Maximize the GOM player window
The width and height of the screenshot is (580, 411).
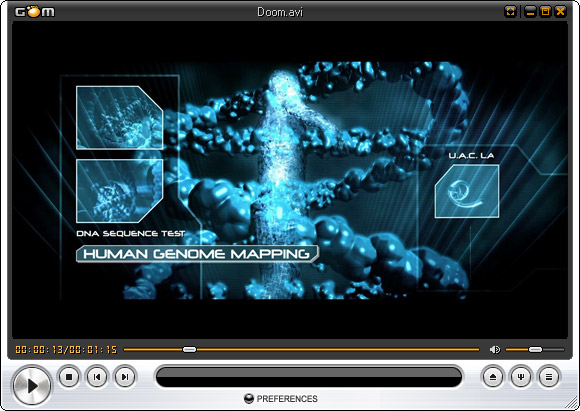545,12
